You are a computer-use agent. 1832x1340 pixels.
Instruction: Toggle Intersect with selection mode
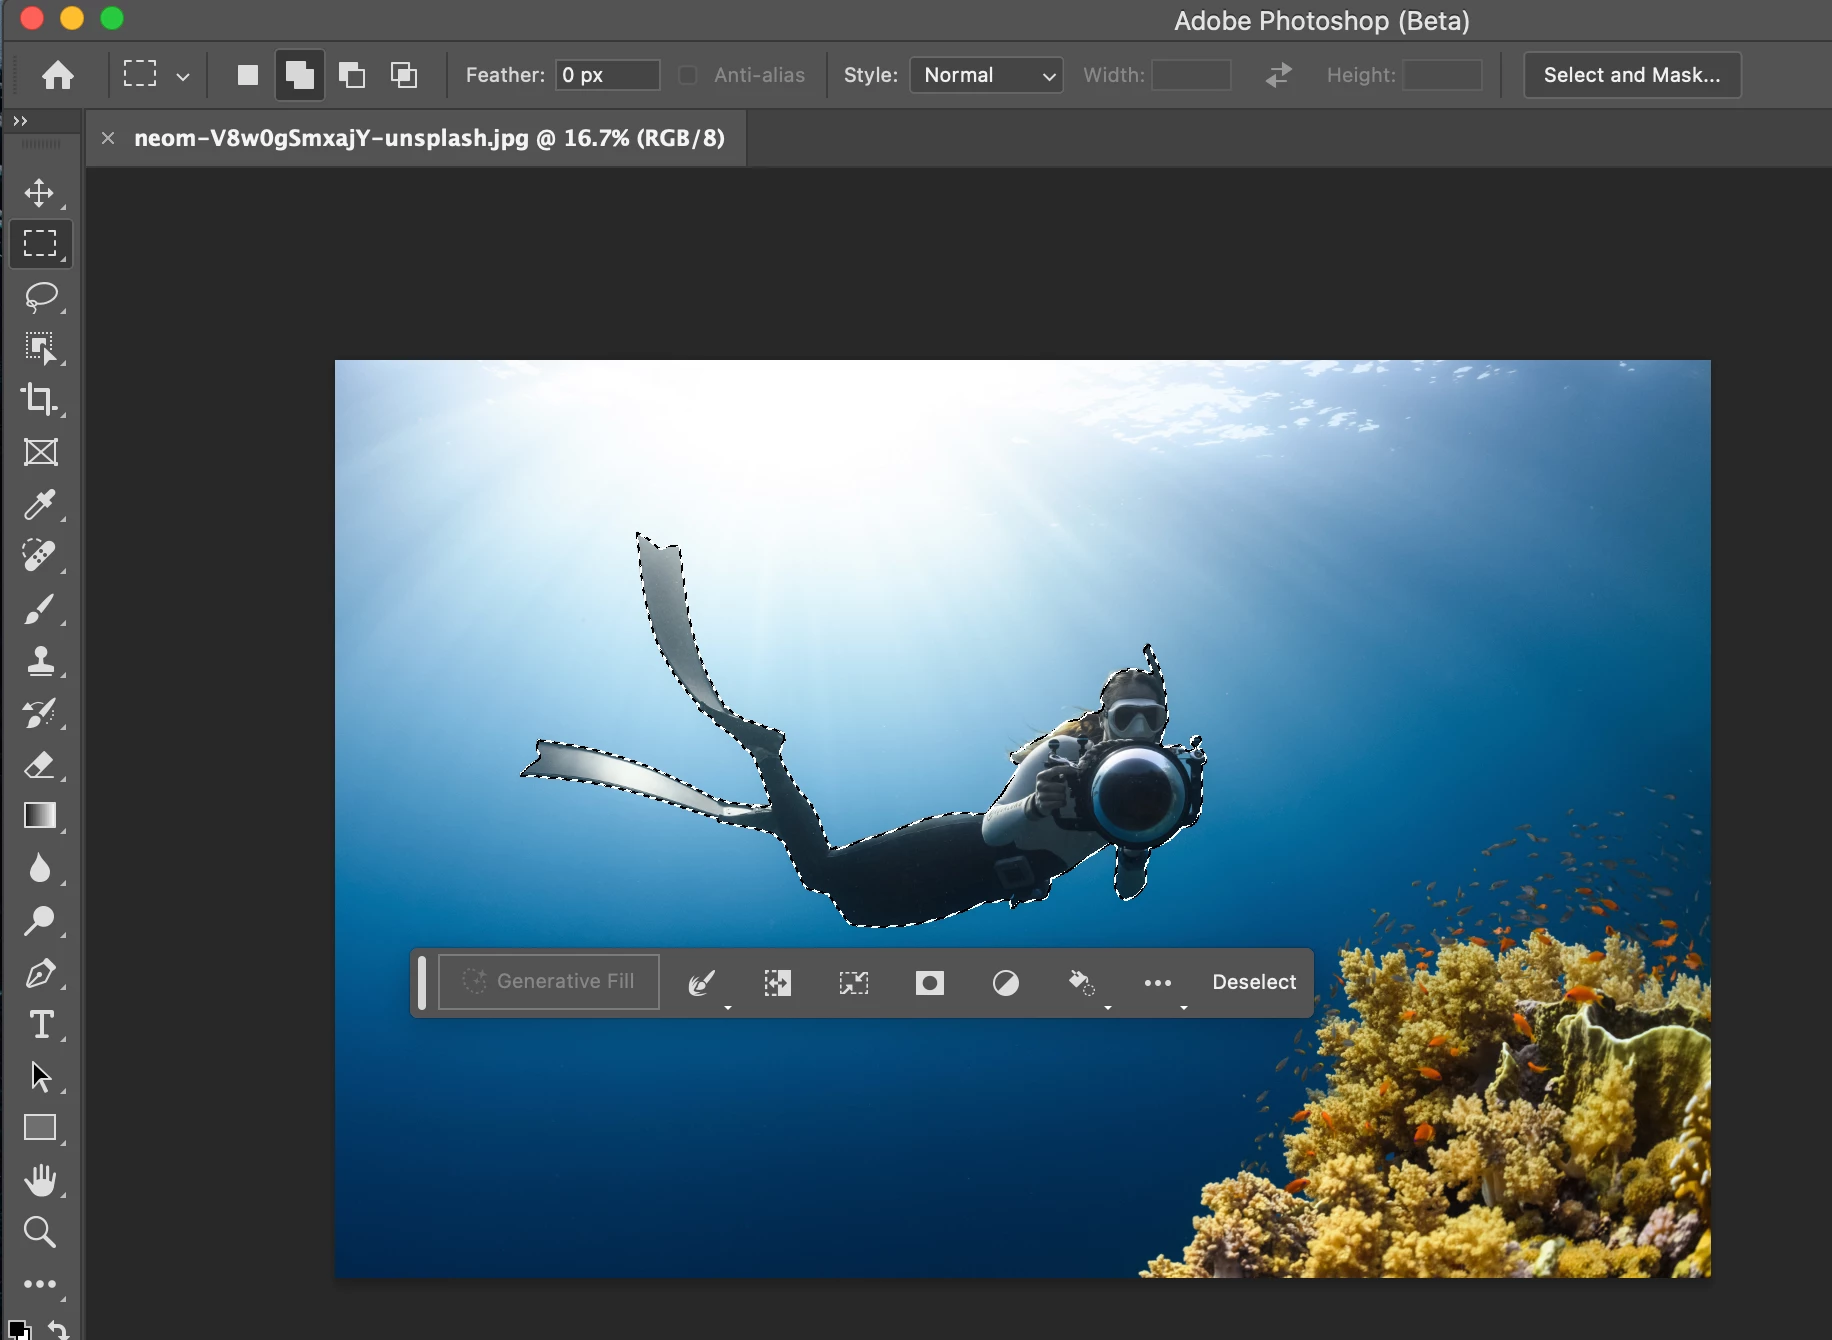point(404,75)
